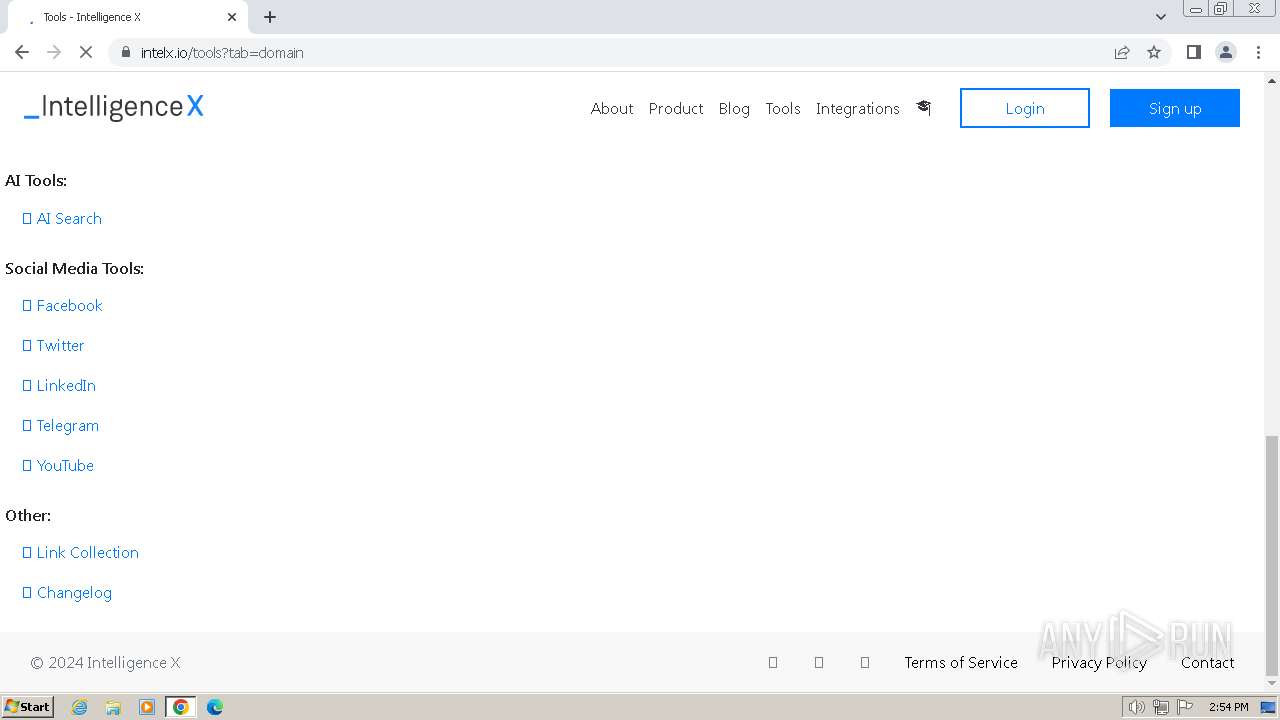Open the Chrome profile menu
Image resolution: width=1280 pixels, height=720 pixels.
pyautogui.click(x=1226, y=52)
